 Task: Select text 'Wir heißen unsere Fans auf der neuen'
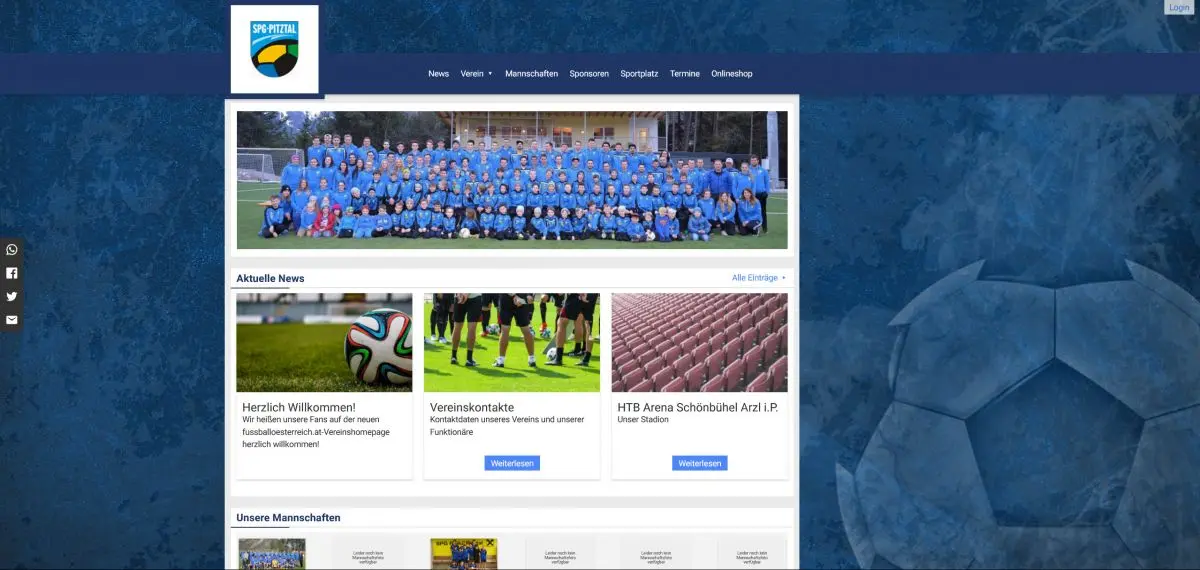311,420
